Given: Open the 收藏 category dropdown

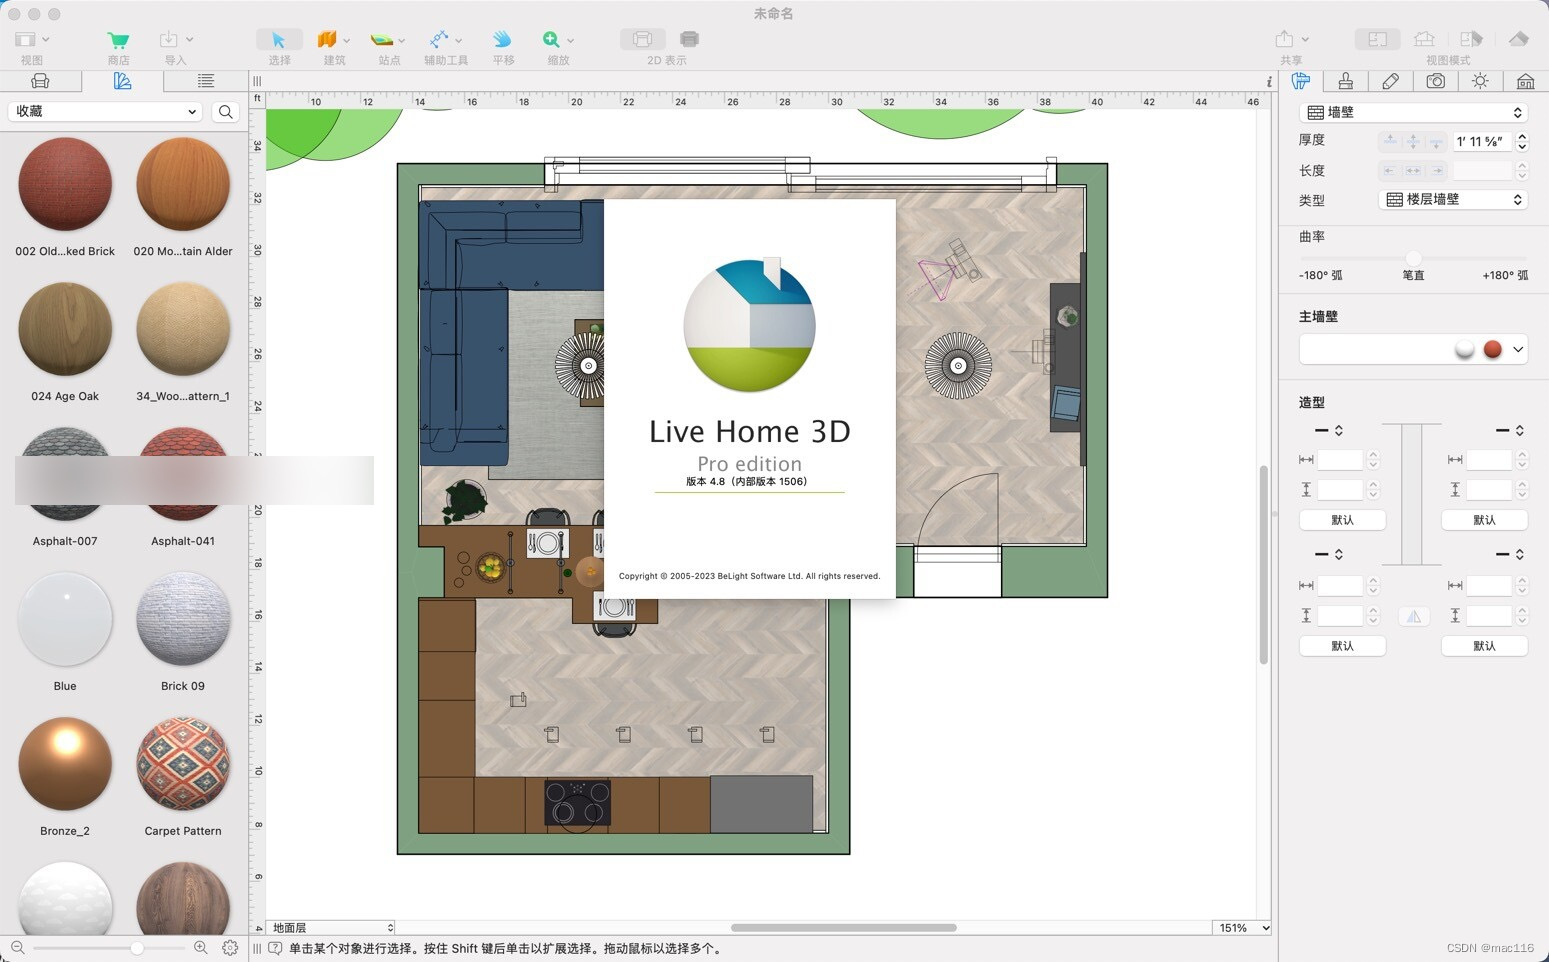Looking at the screenshot, I should pos(105,112).
